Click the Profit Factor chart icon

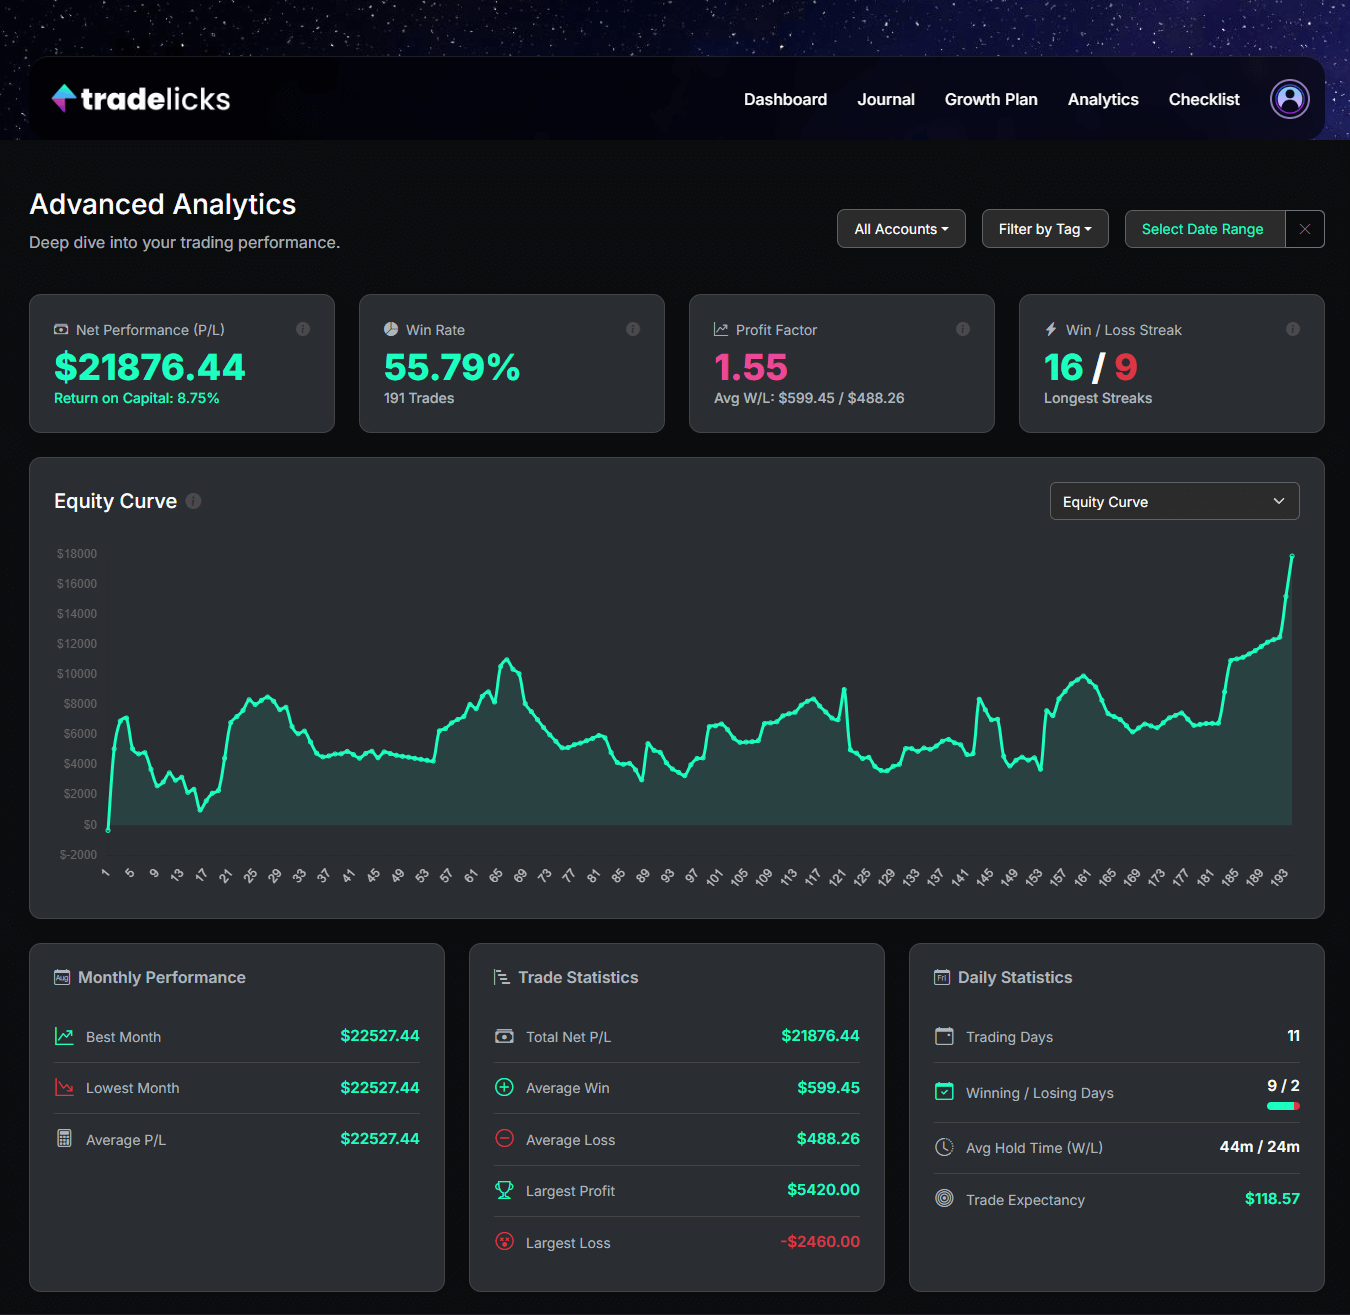tap(720, 328)
